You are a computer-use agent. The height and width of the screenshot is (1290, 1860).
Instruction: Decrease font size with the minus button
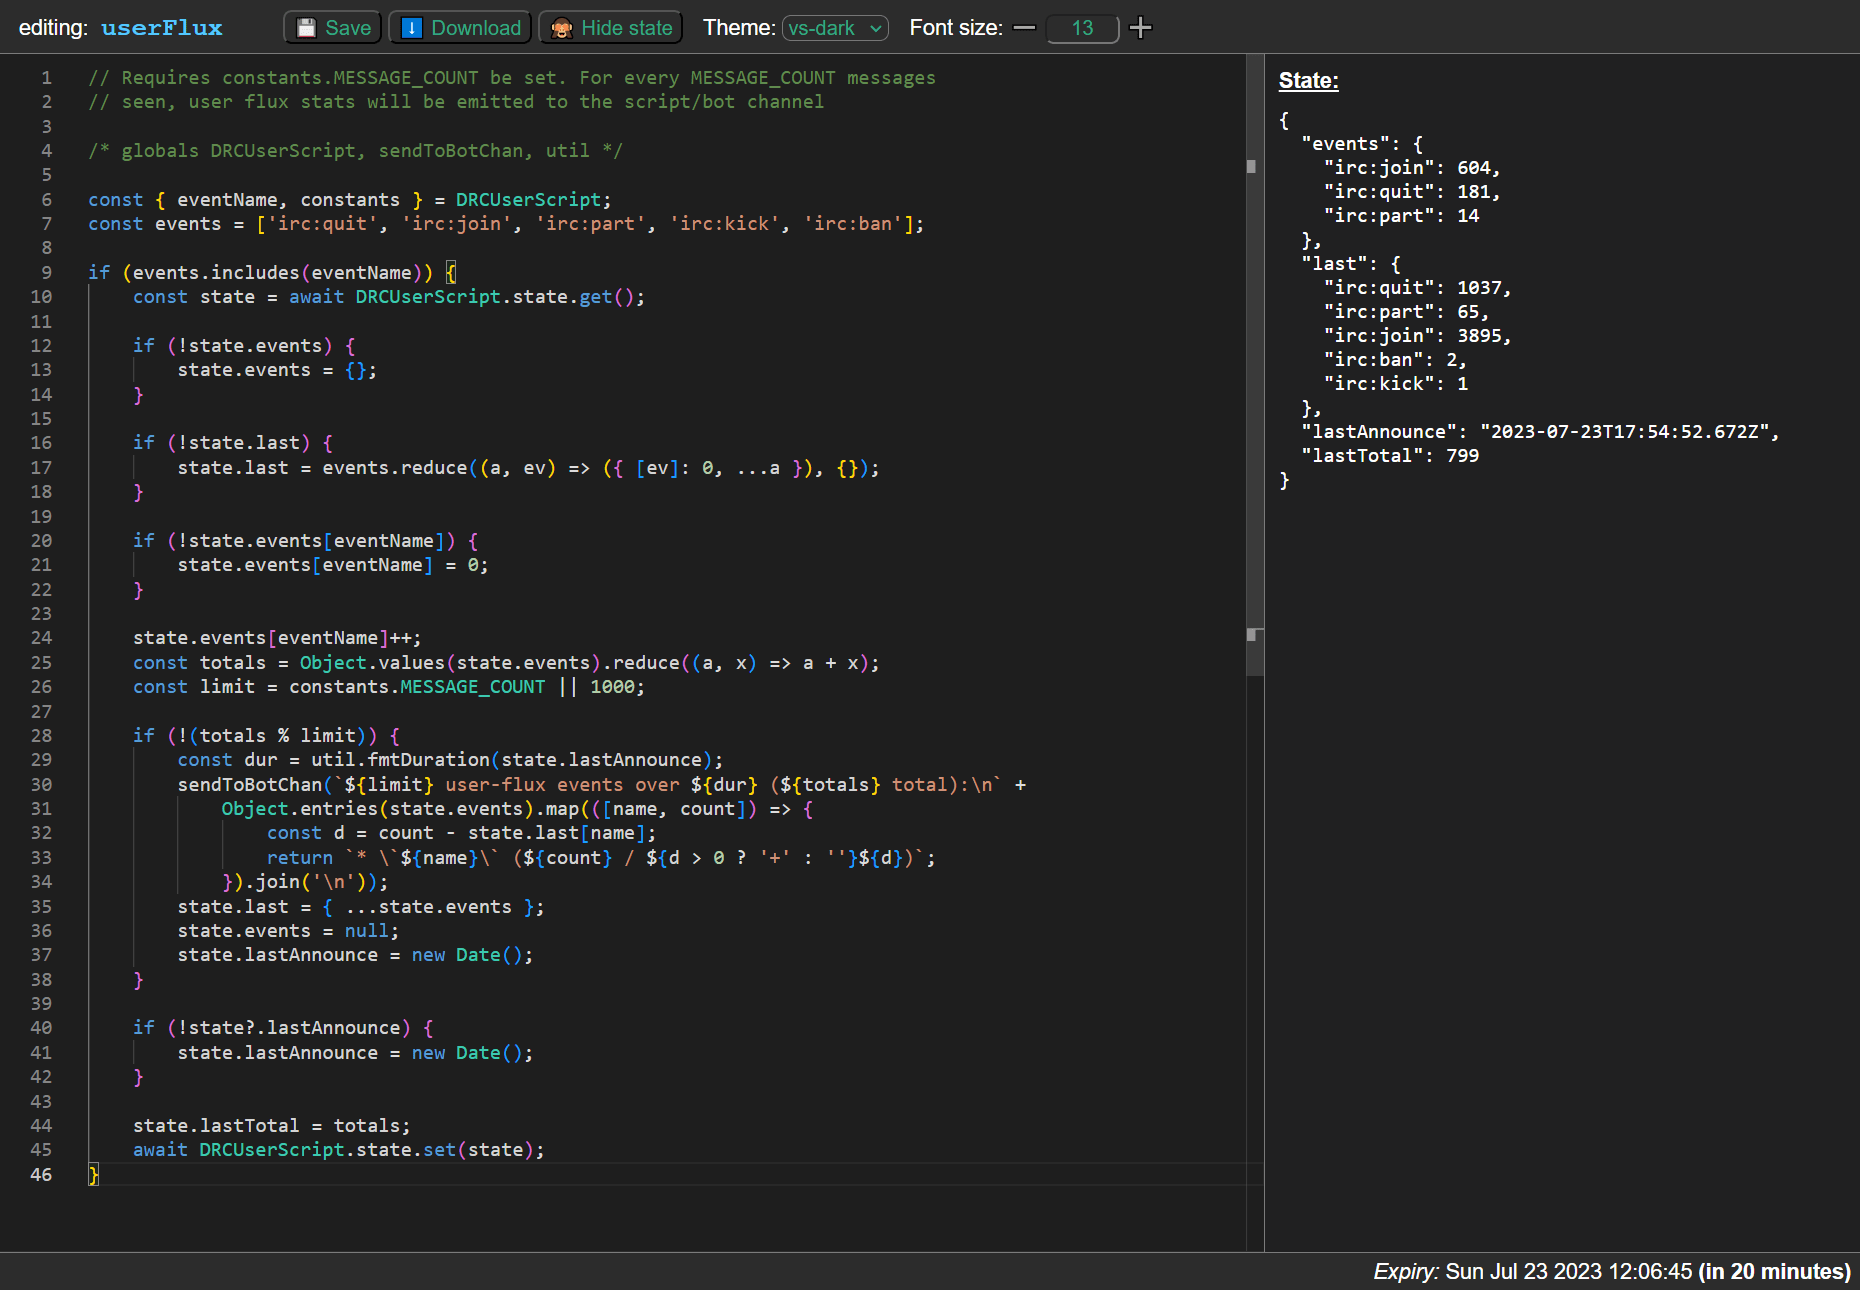click(1024, 28)
